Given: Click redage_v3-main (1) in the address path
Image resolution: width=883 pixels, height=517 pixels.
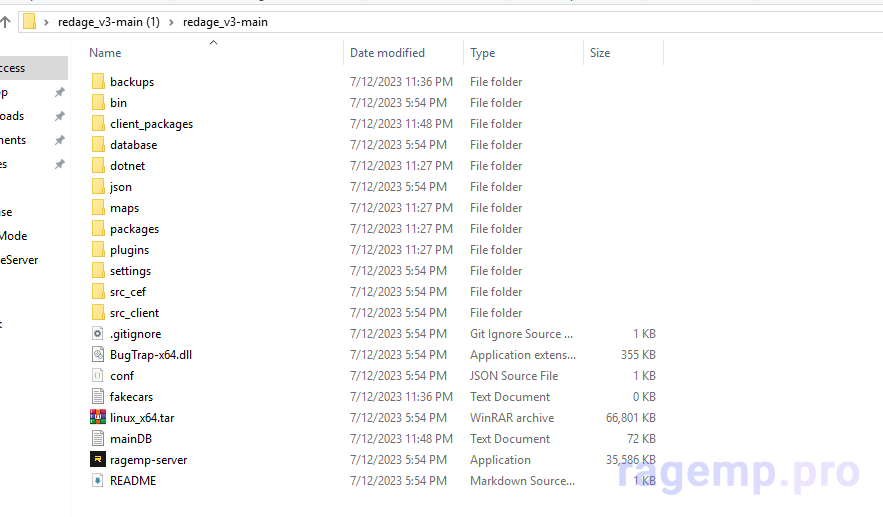Looking at the screenshot, I should coord(108,22).
